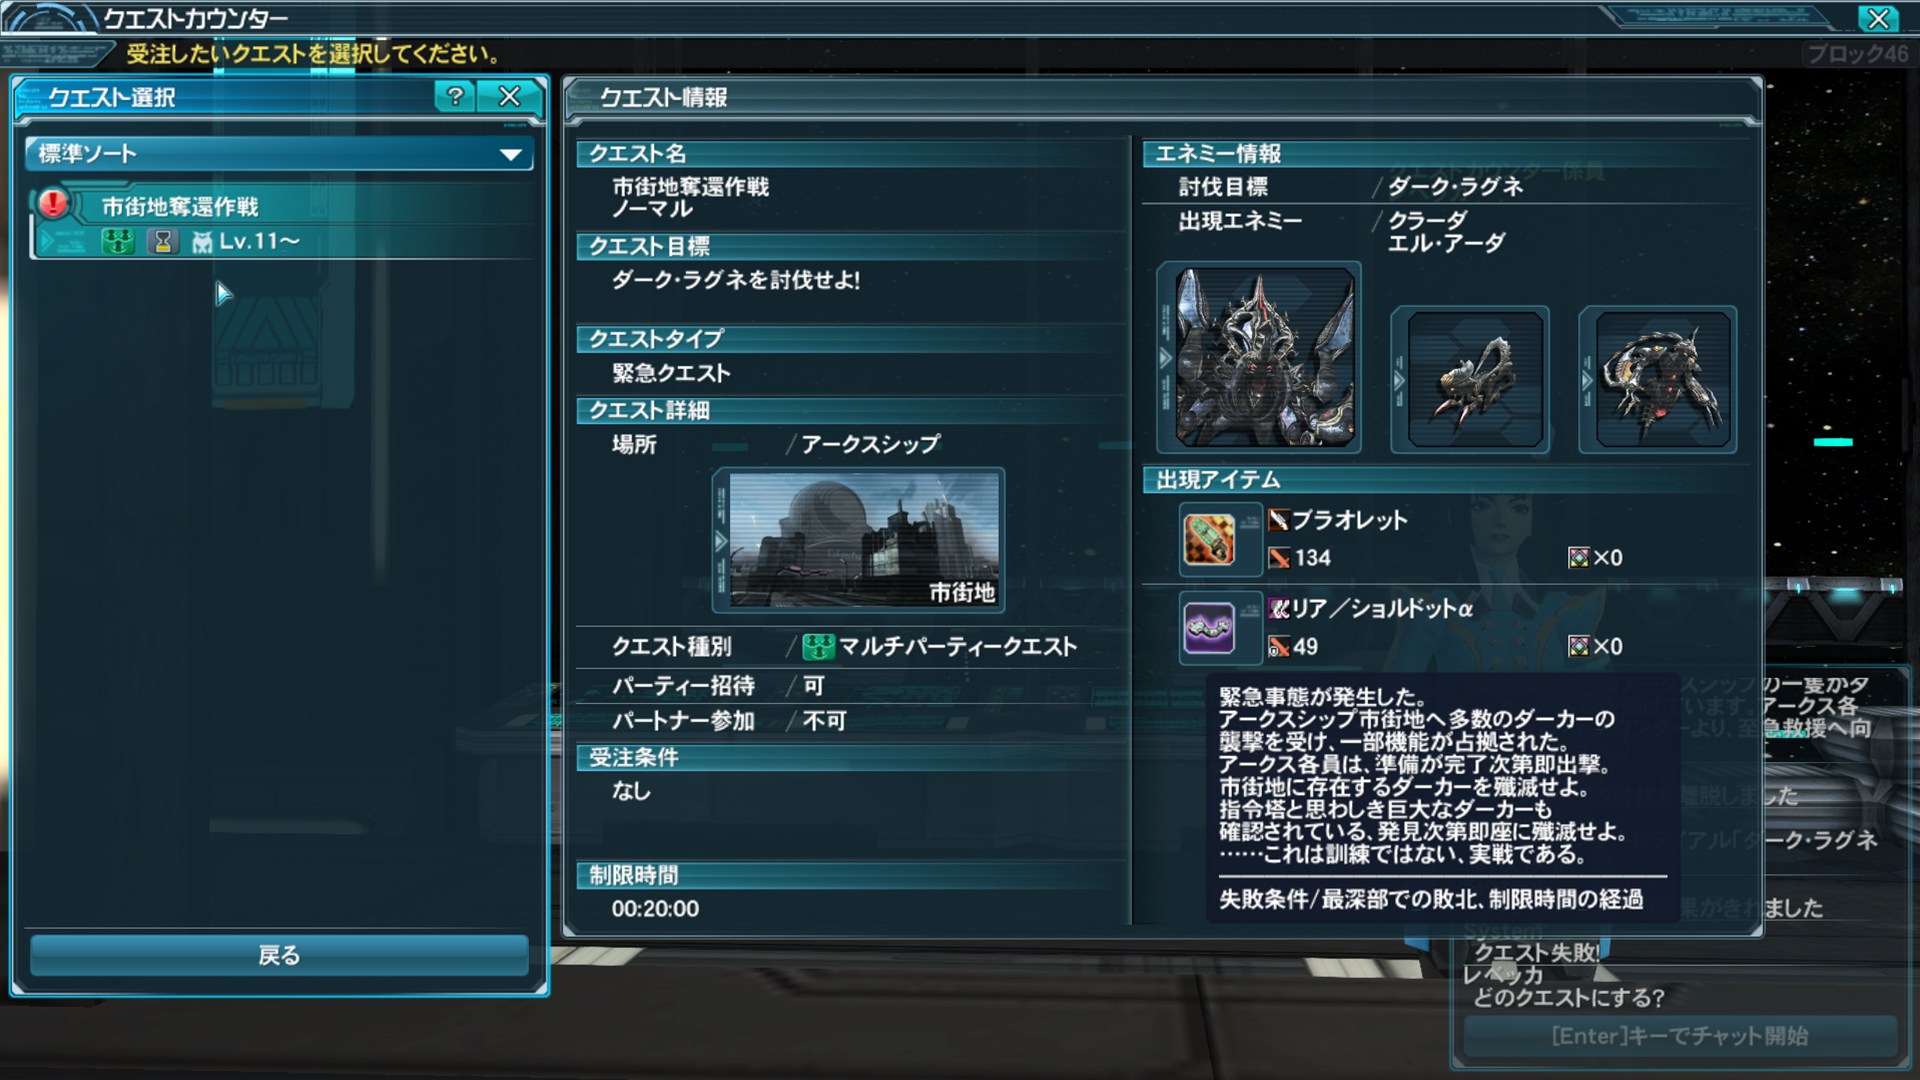Click the chat input field to start chatting

(1679, 1036)
